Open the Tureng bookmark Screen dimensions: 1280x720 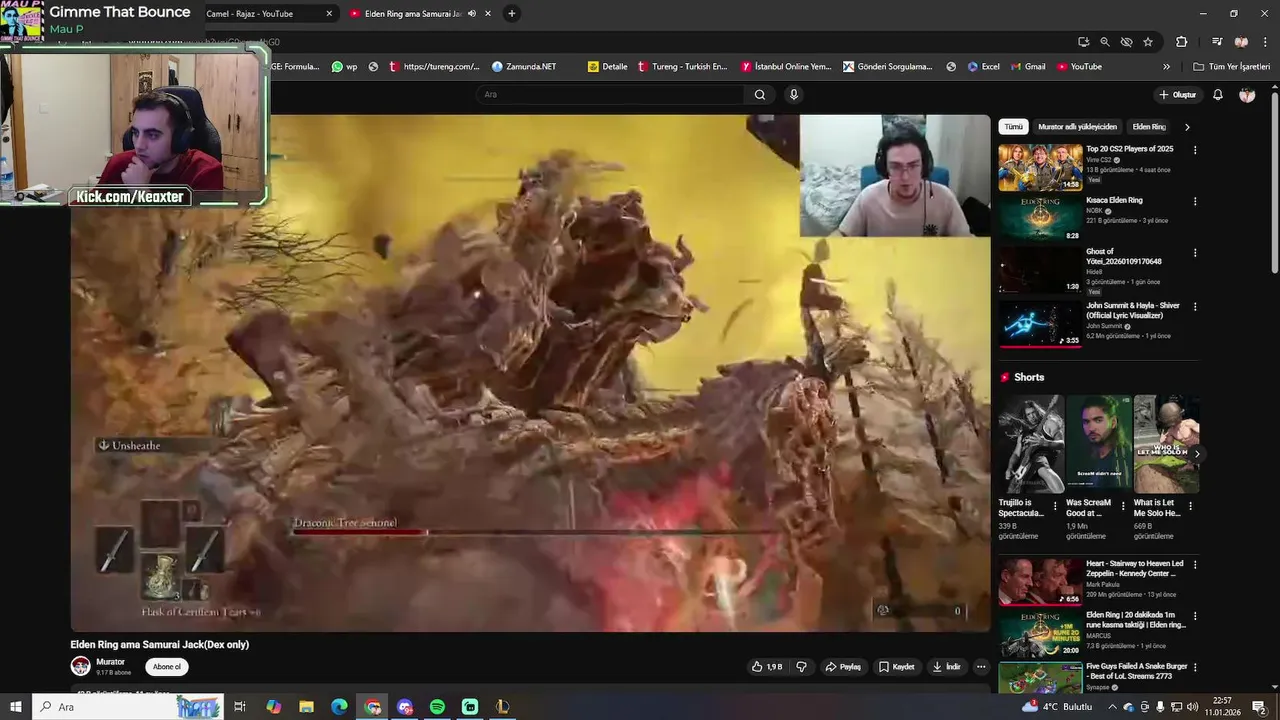pos(682,67)
